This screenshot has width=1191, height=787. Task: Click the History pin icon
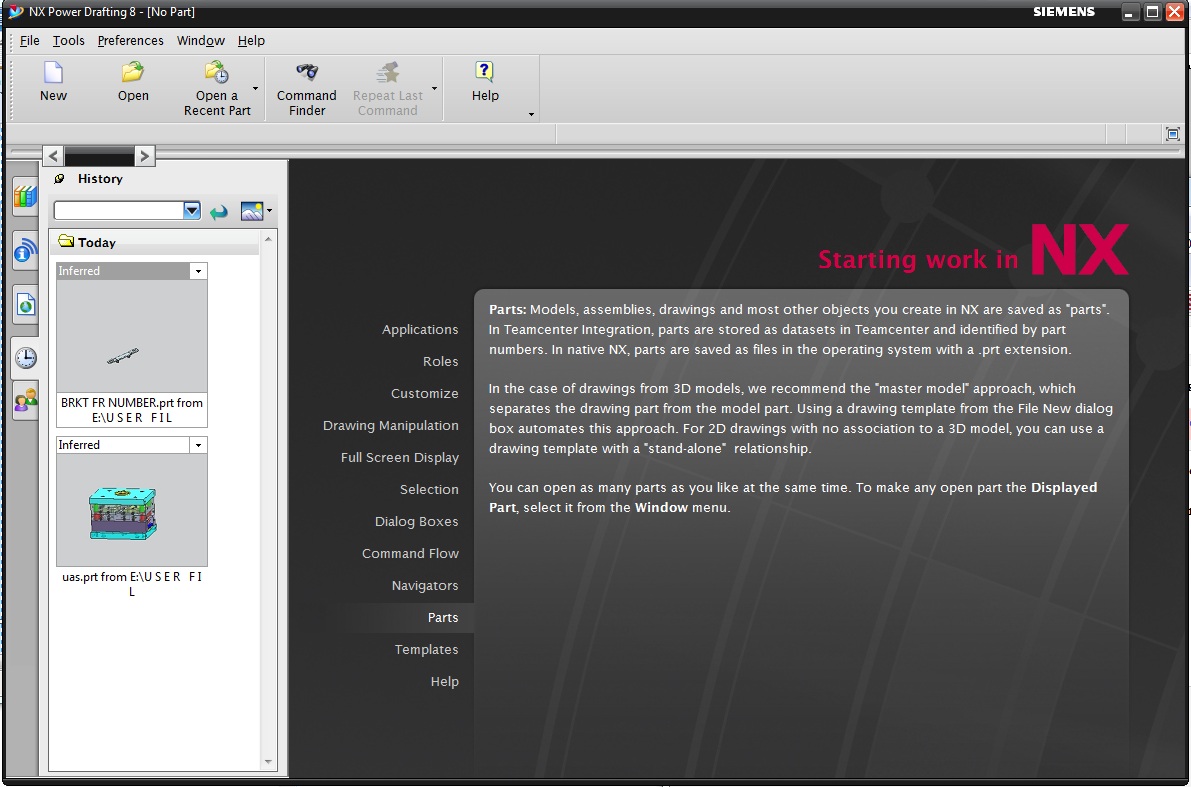click(59, 179)
